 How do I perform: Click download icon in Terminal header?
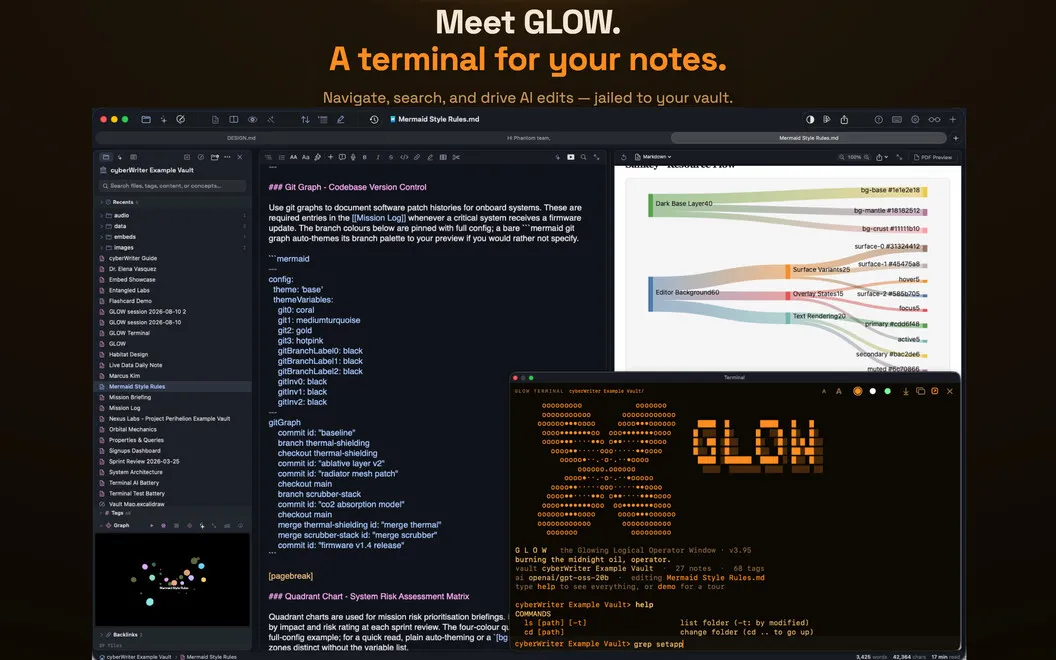pyautogui.click(x=906, y=391)
